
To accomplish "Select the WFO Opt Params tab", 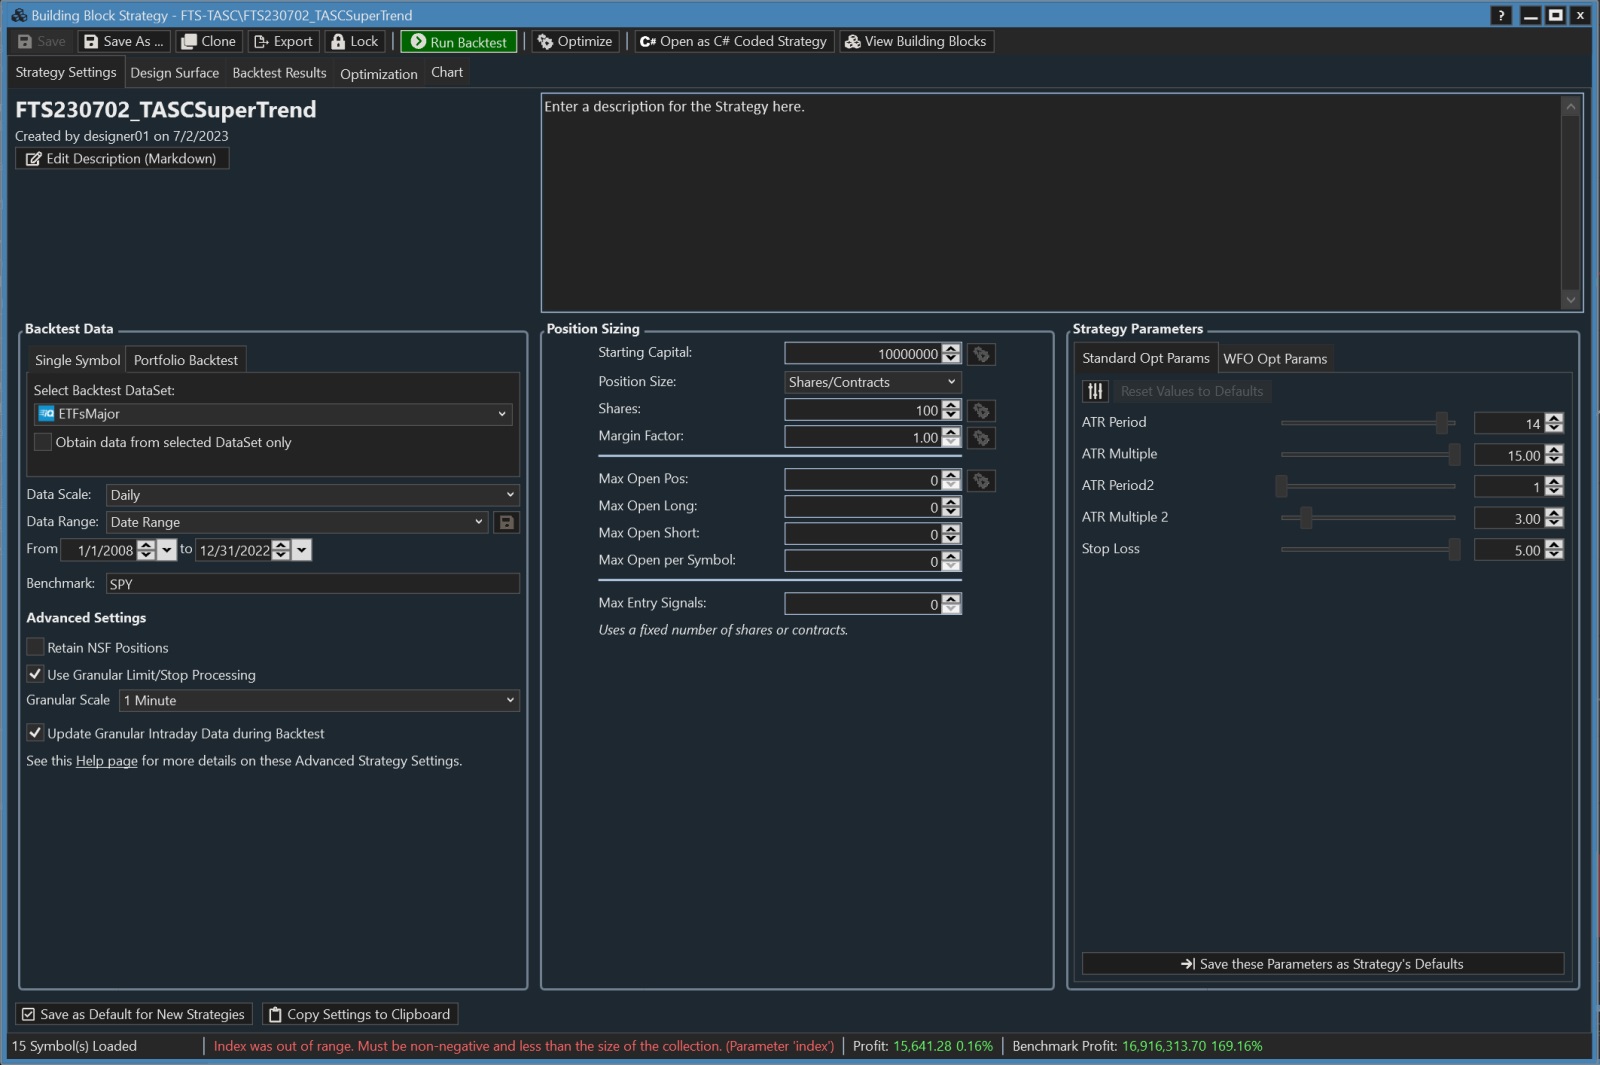I will click(1275, 359).
